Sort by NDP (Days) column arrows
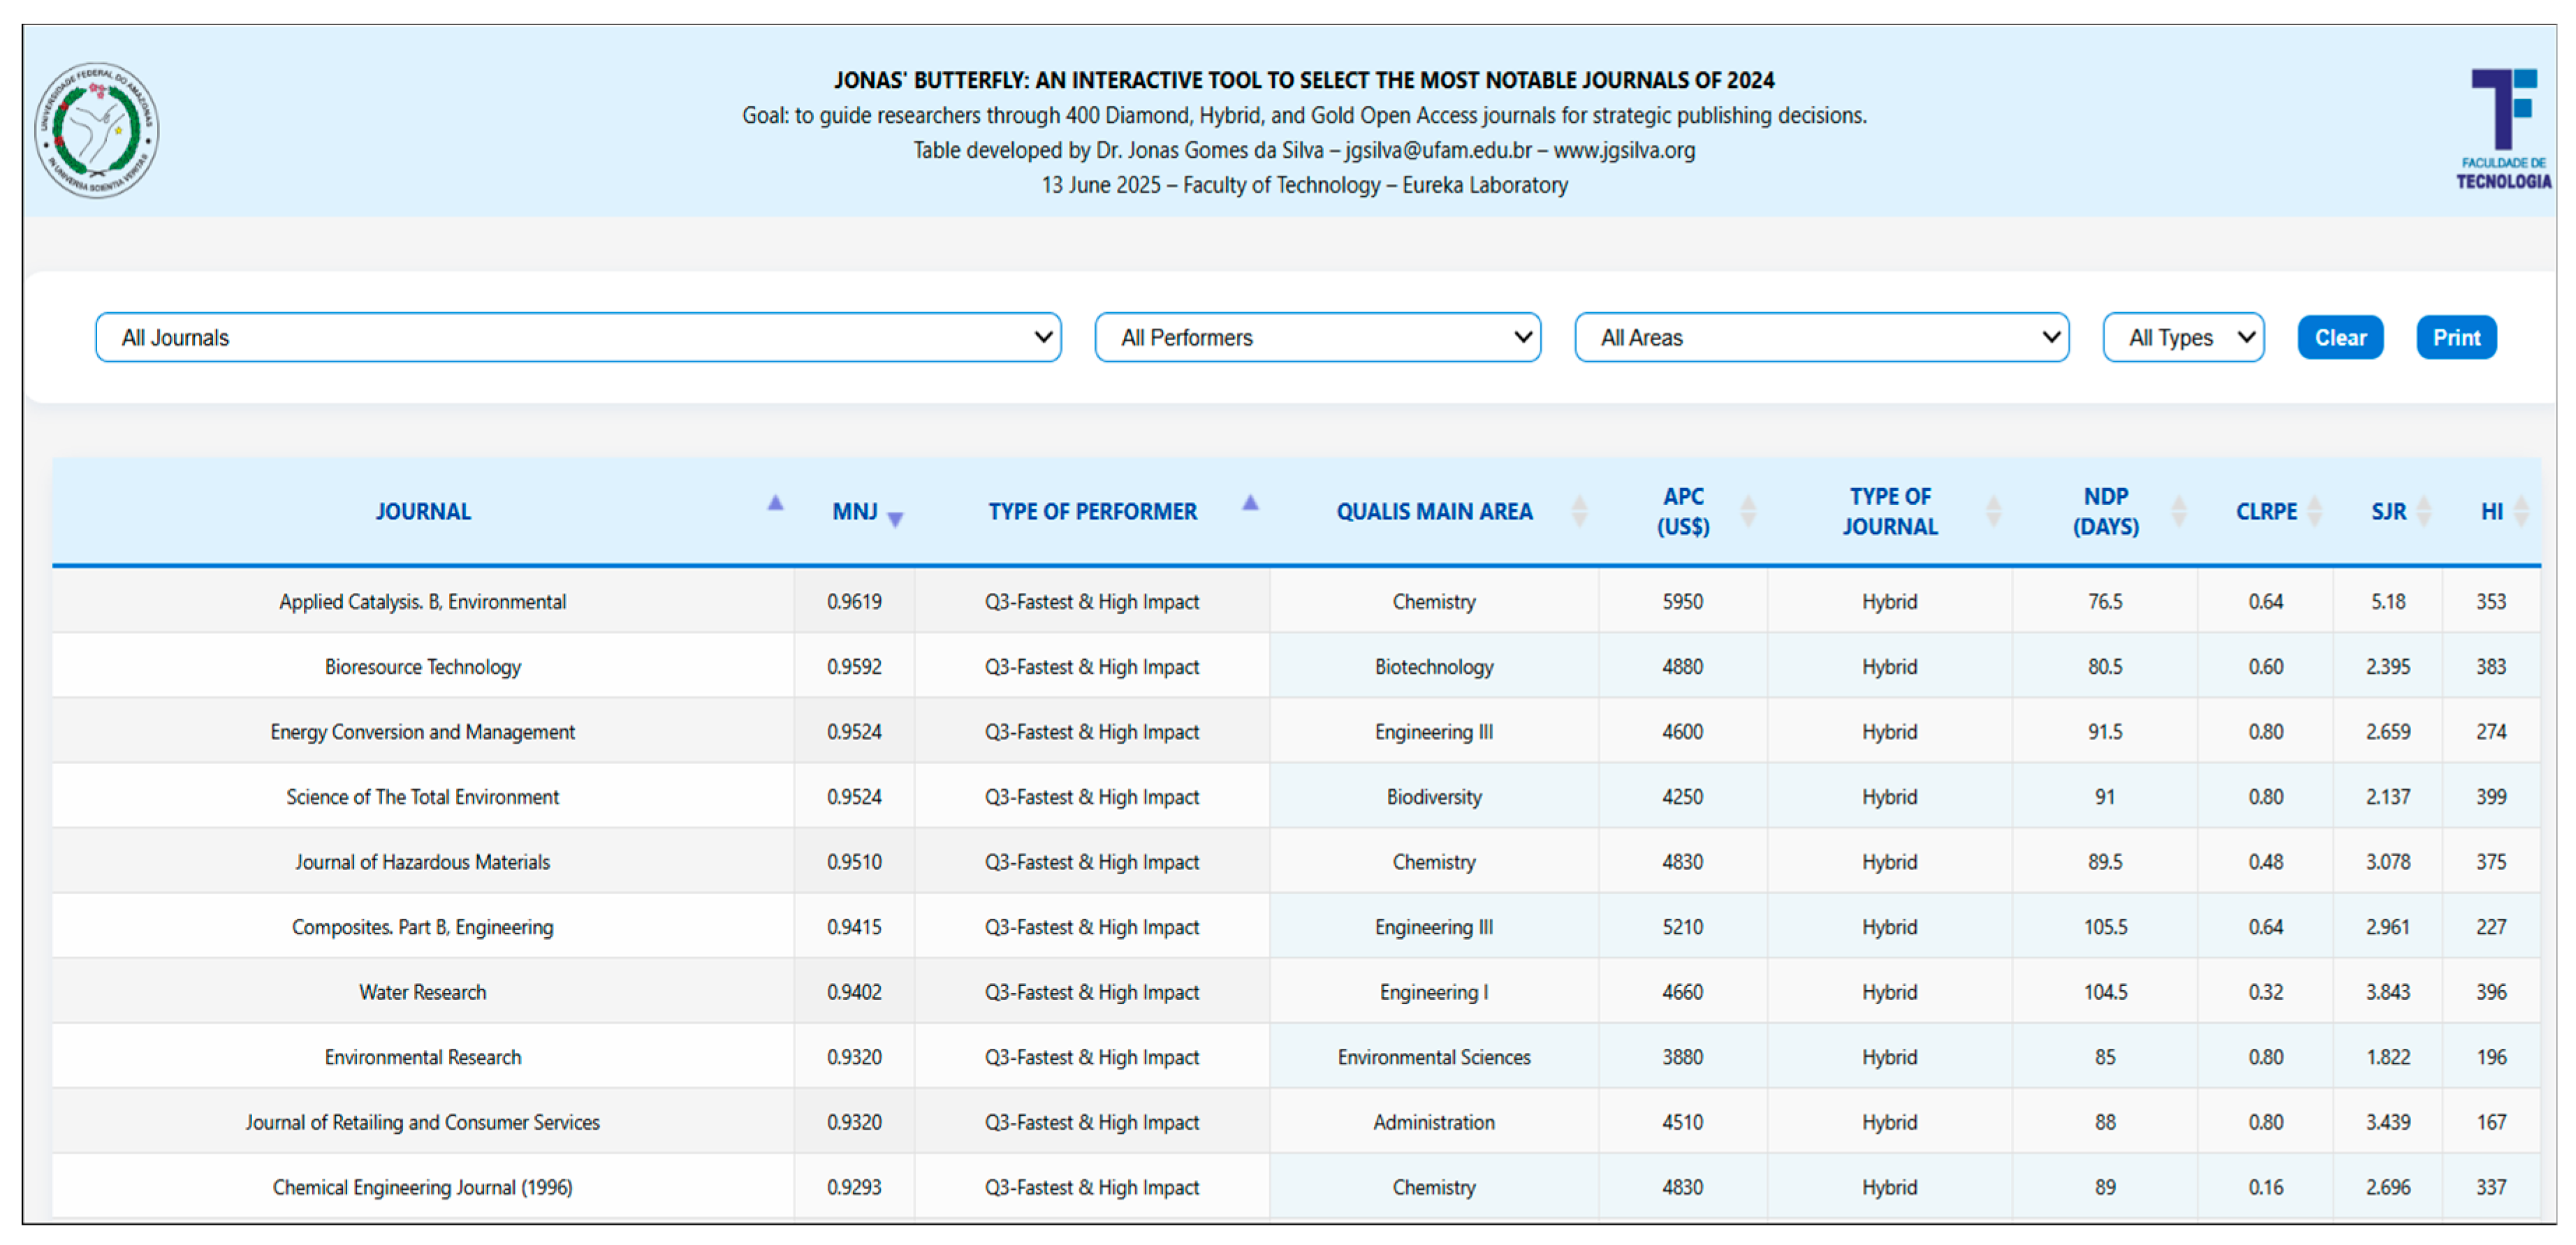Screen dimensions: 2576x1245 [2178, 511]
